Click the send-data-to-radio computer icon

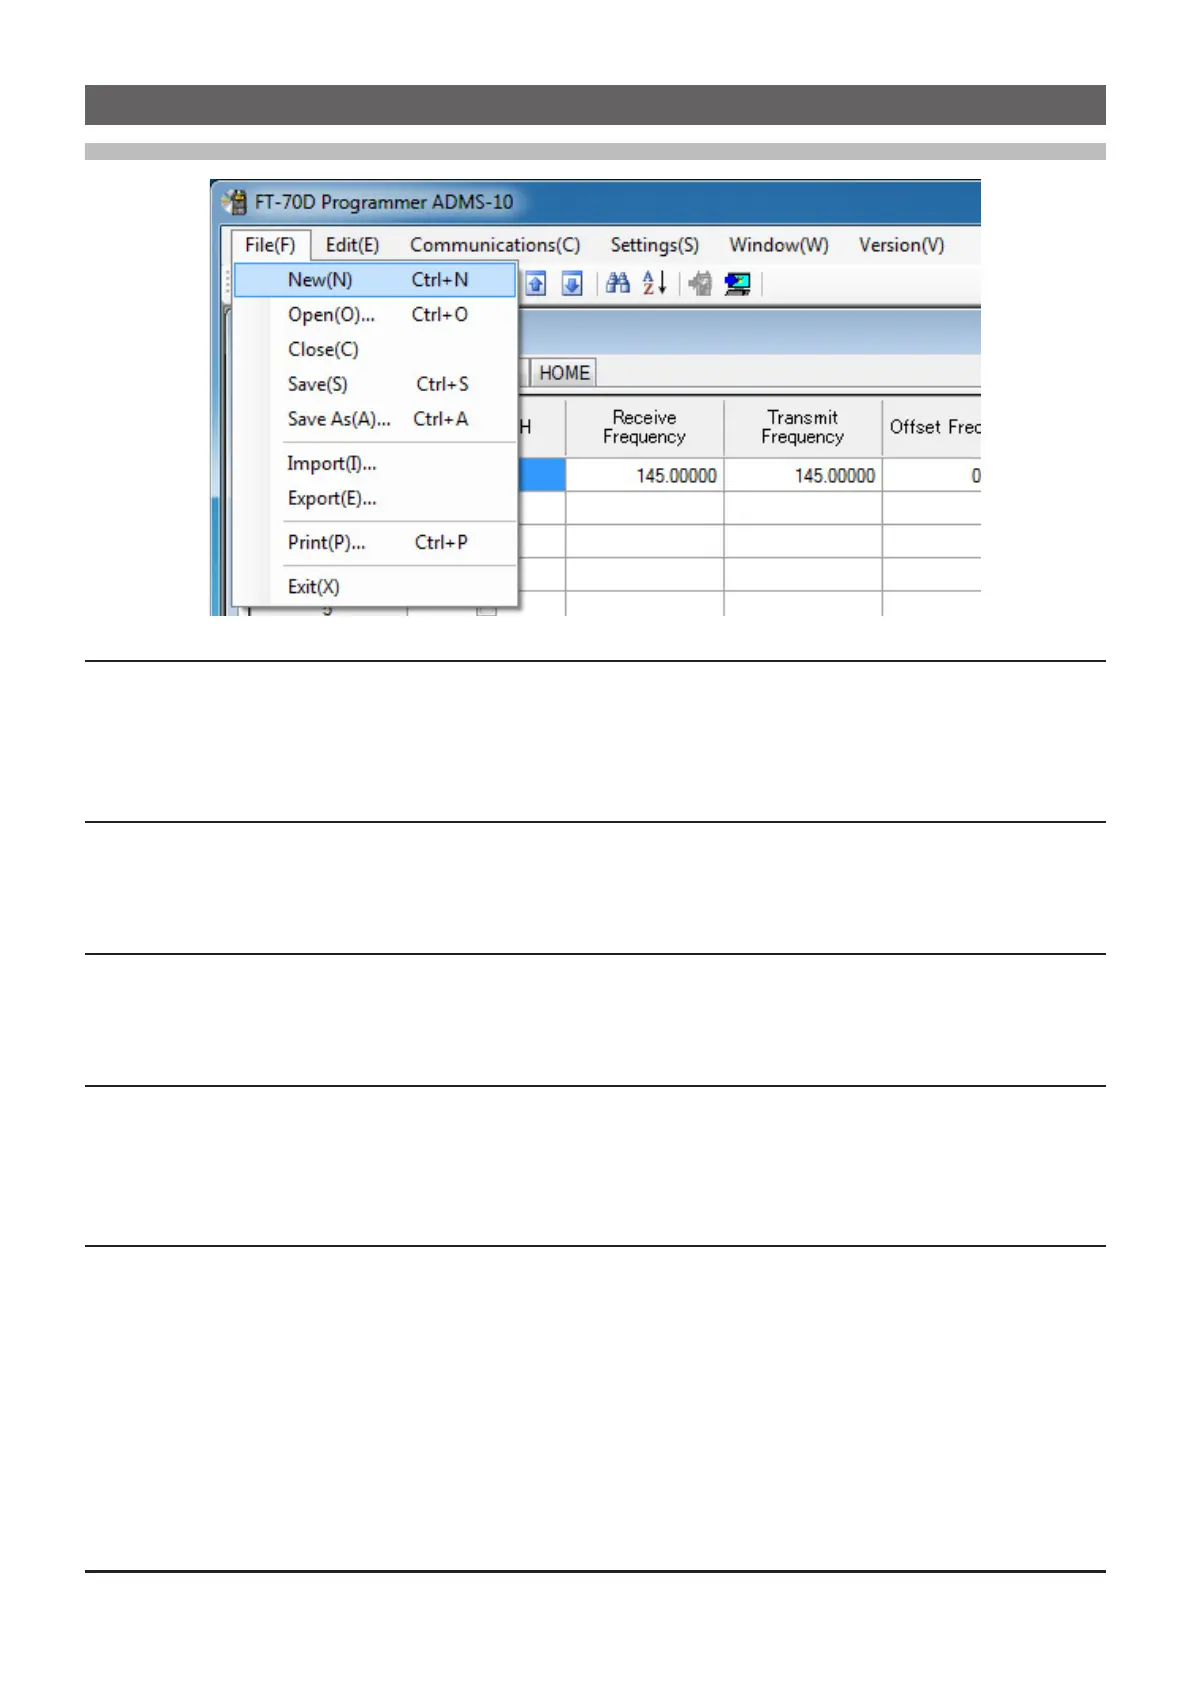click(738, 284)
